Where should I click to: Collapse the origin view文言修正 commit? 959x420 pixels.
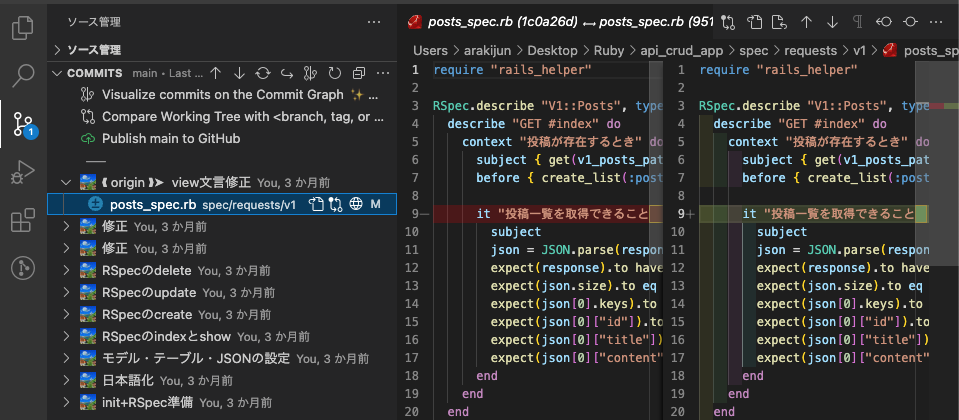[67, 182]
